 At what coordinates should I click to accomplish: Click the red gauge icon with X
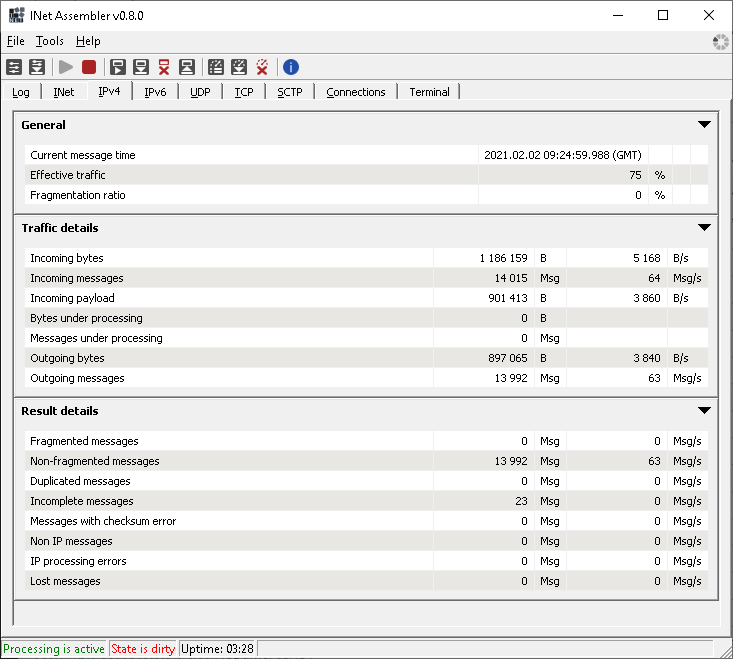click(262, 67)
